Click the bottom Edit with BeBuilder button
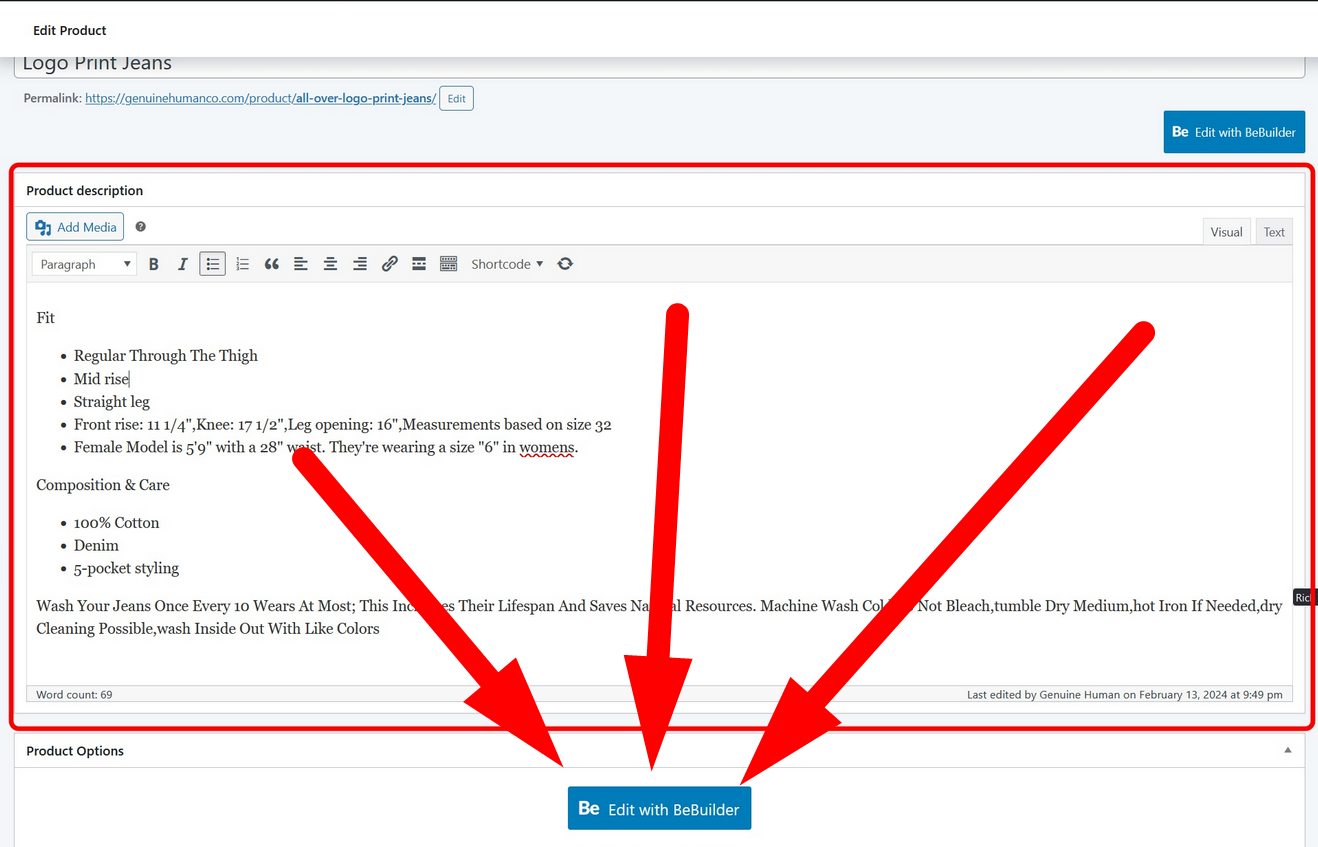This screenshot has height=847, width=1318. 659,809
